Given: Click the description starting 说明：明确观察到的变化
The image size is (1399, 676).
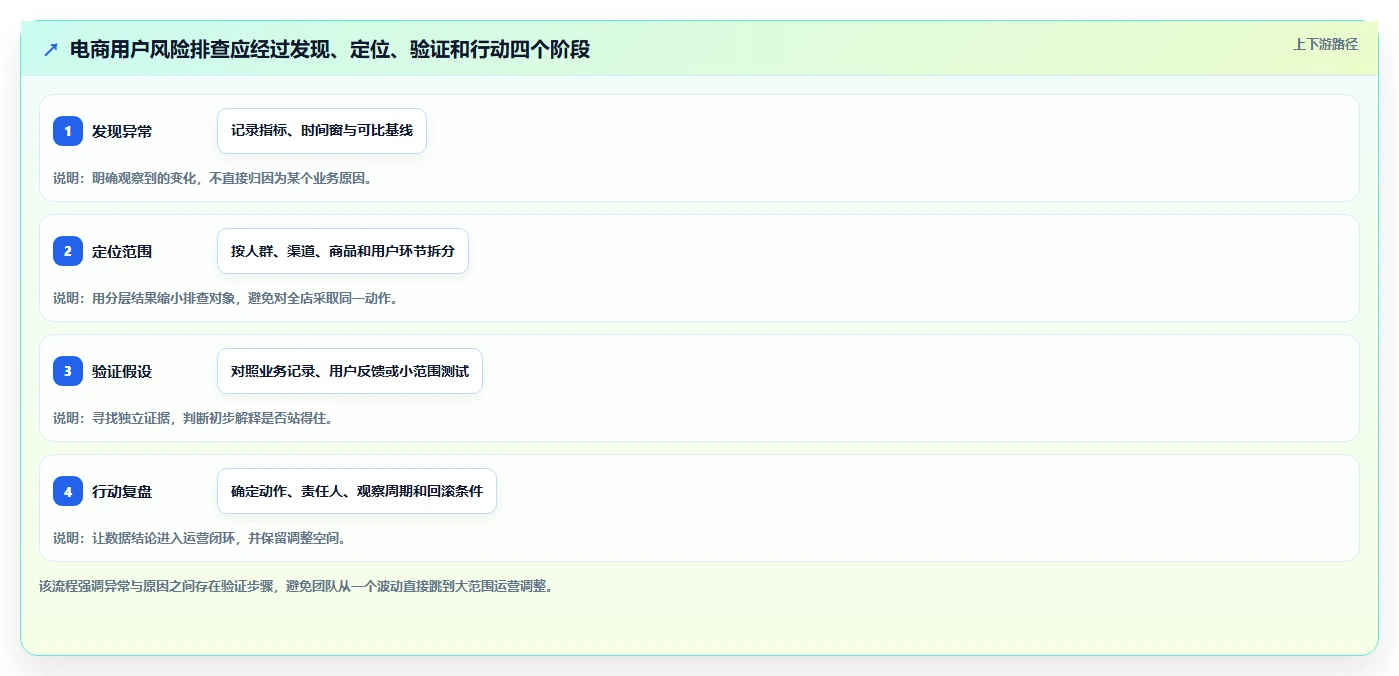Looking at the screenshot, I should [213, 178].
